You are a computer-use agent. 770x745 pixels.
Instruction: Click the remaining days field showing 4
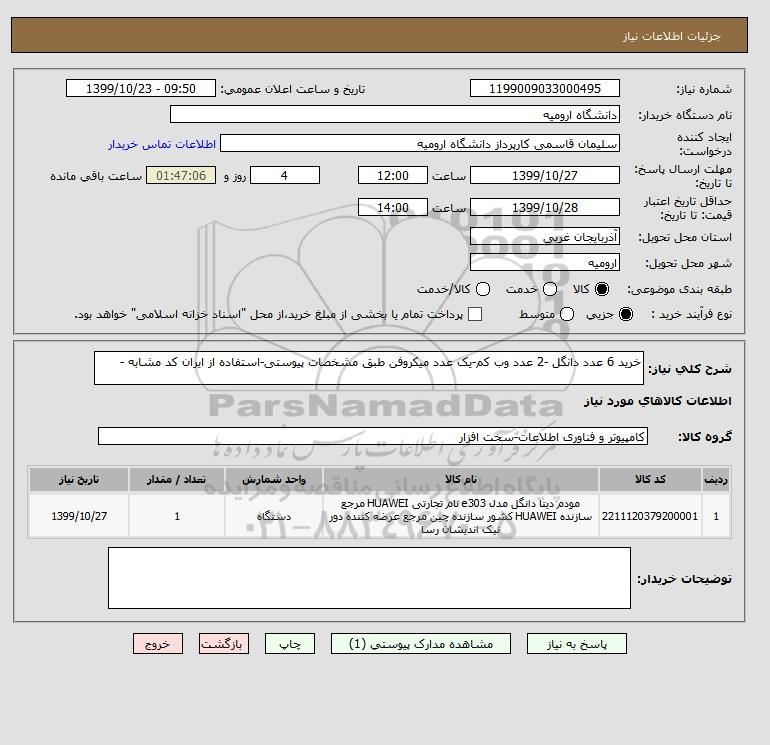285,175
